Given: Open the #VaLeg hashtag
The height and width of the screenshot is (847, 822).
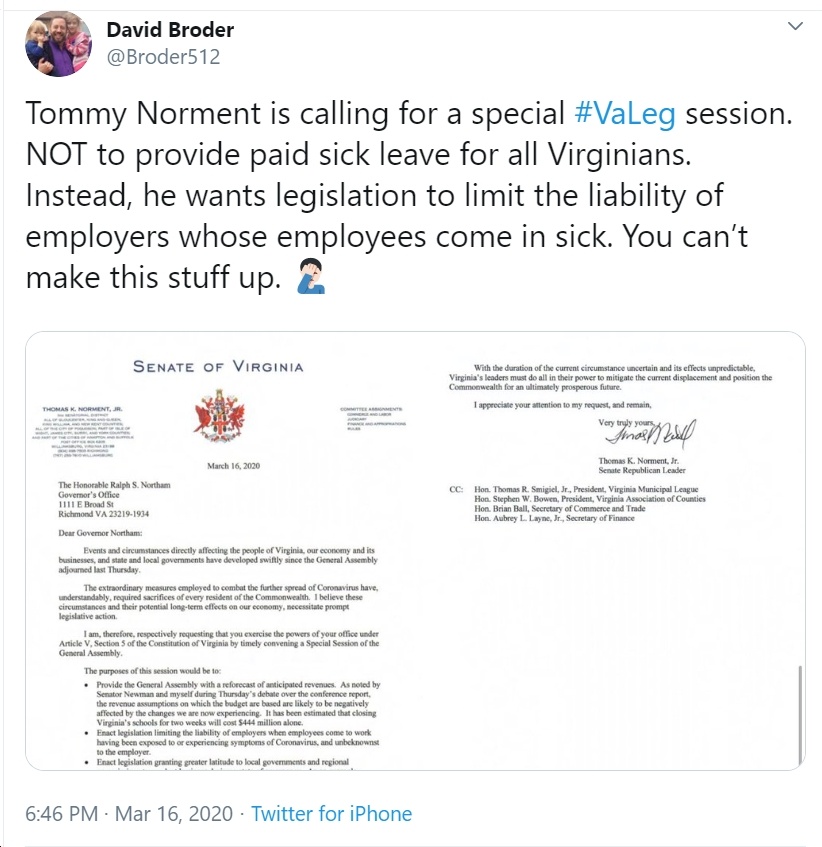Looking at the screenshot, I should 624,114.
